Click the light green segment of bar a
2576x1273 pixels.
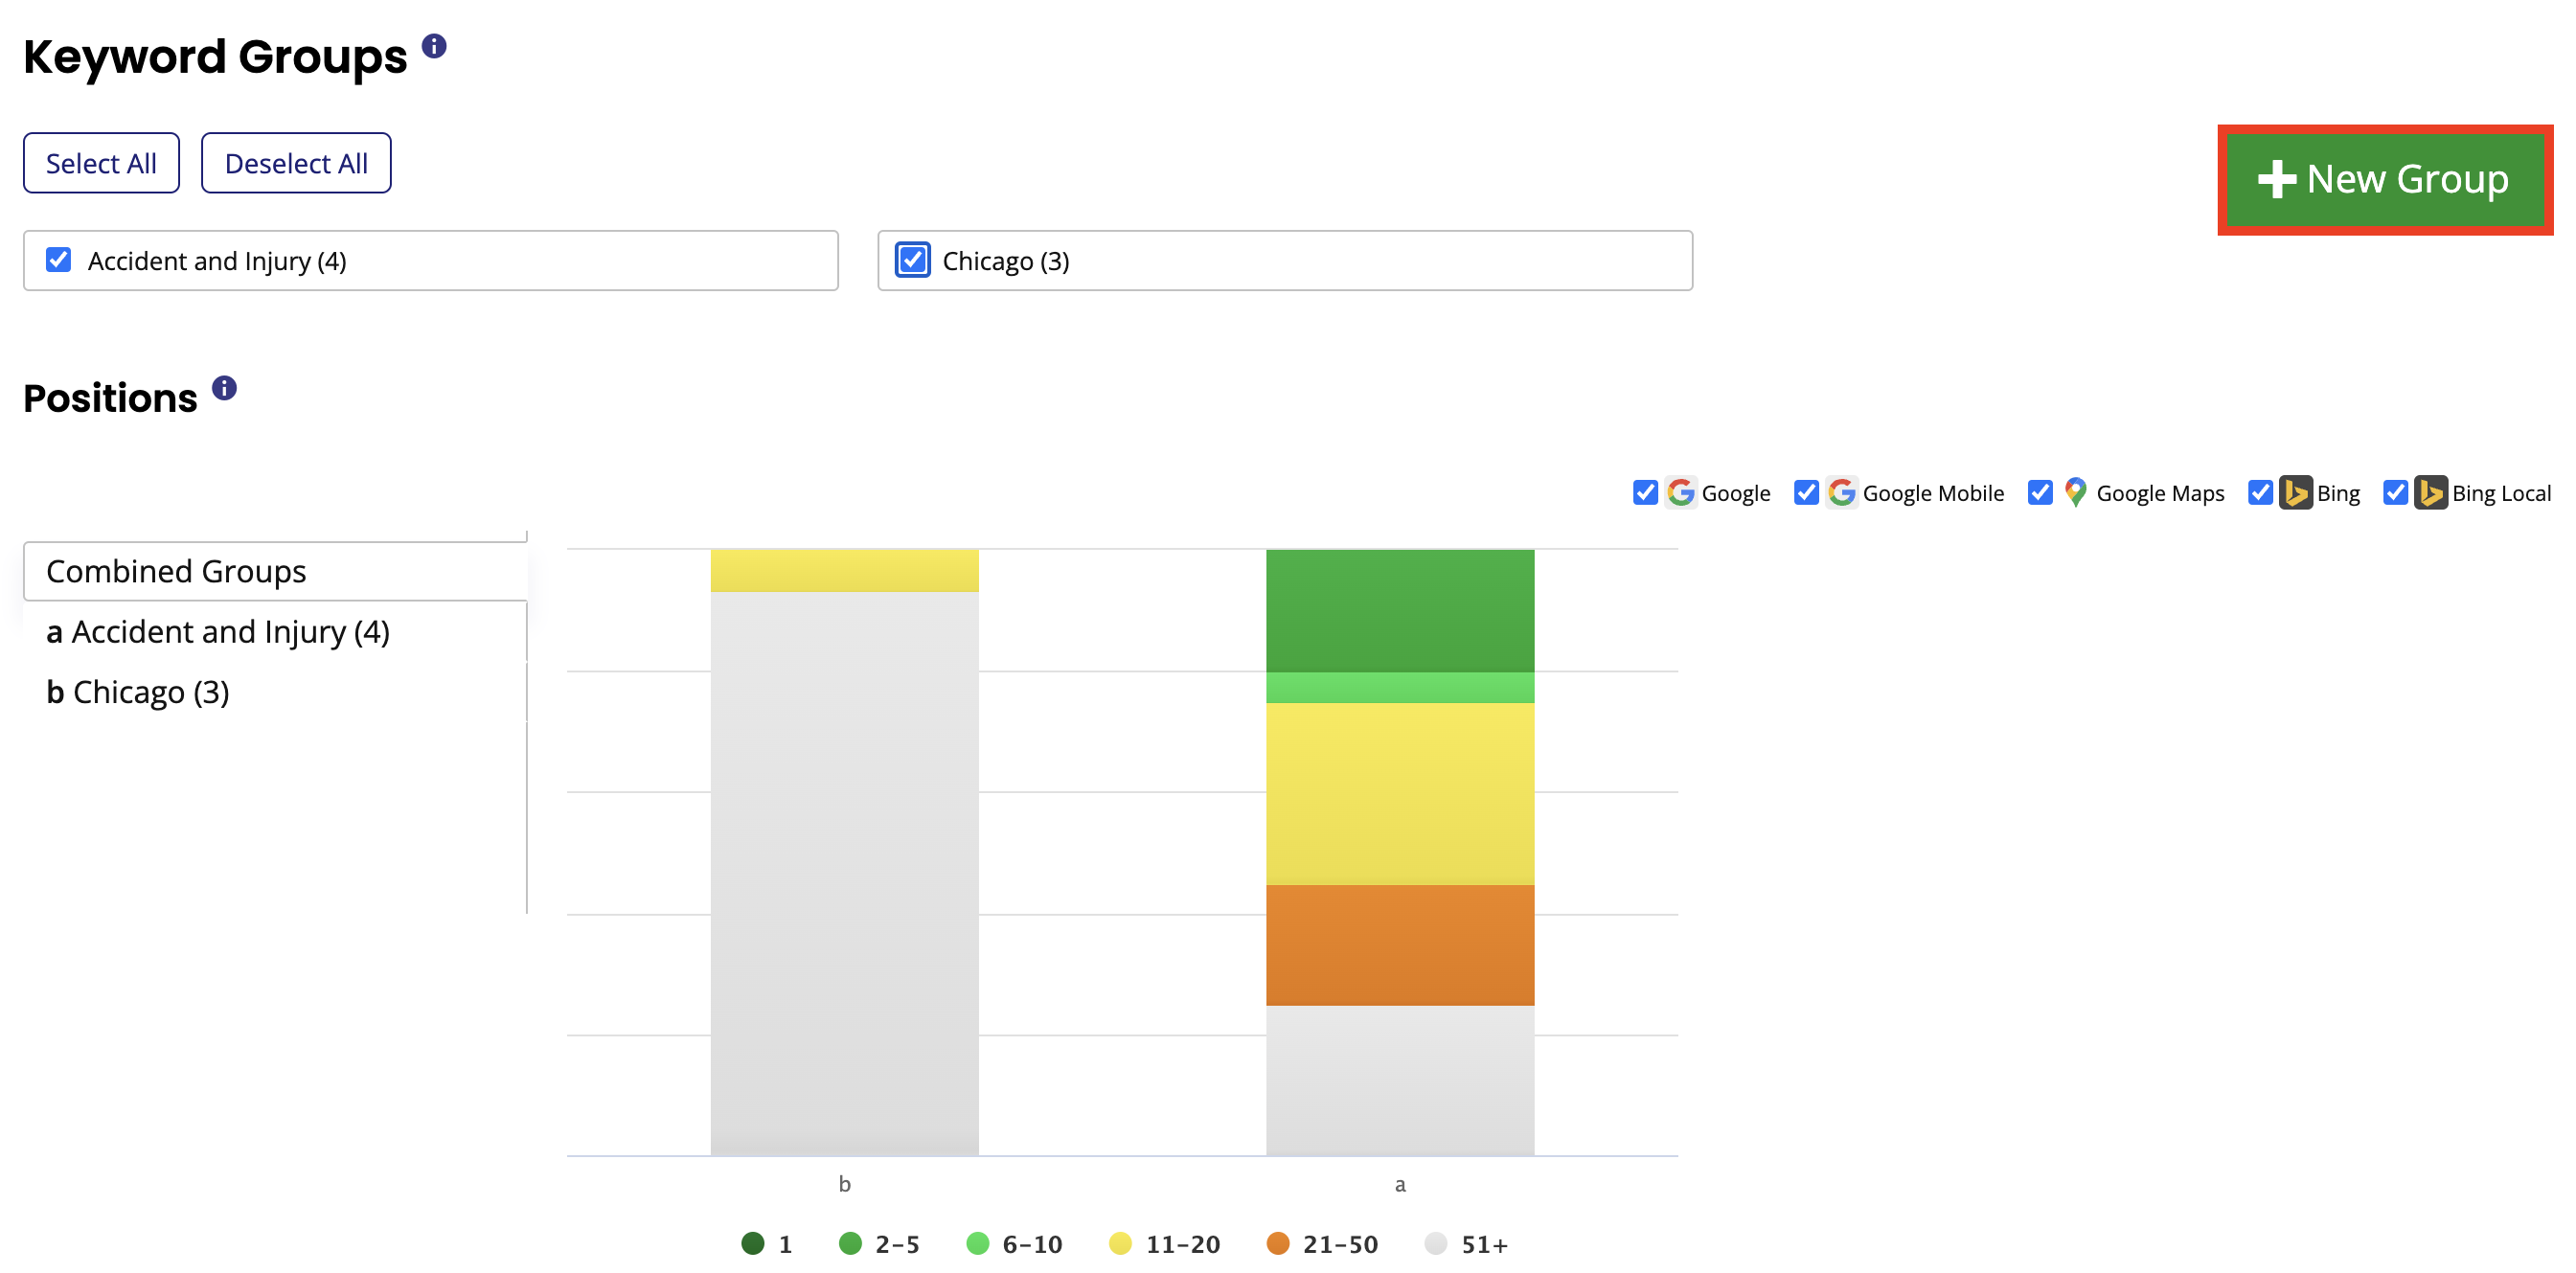(x=1400, y=687)
